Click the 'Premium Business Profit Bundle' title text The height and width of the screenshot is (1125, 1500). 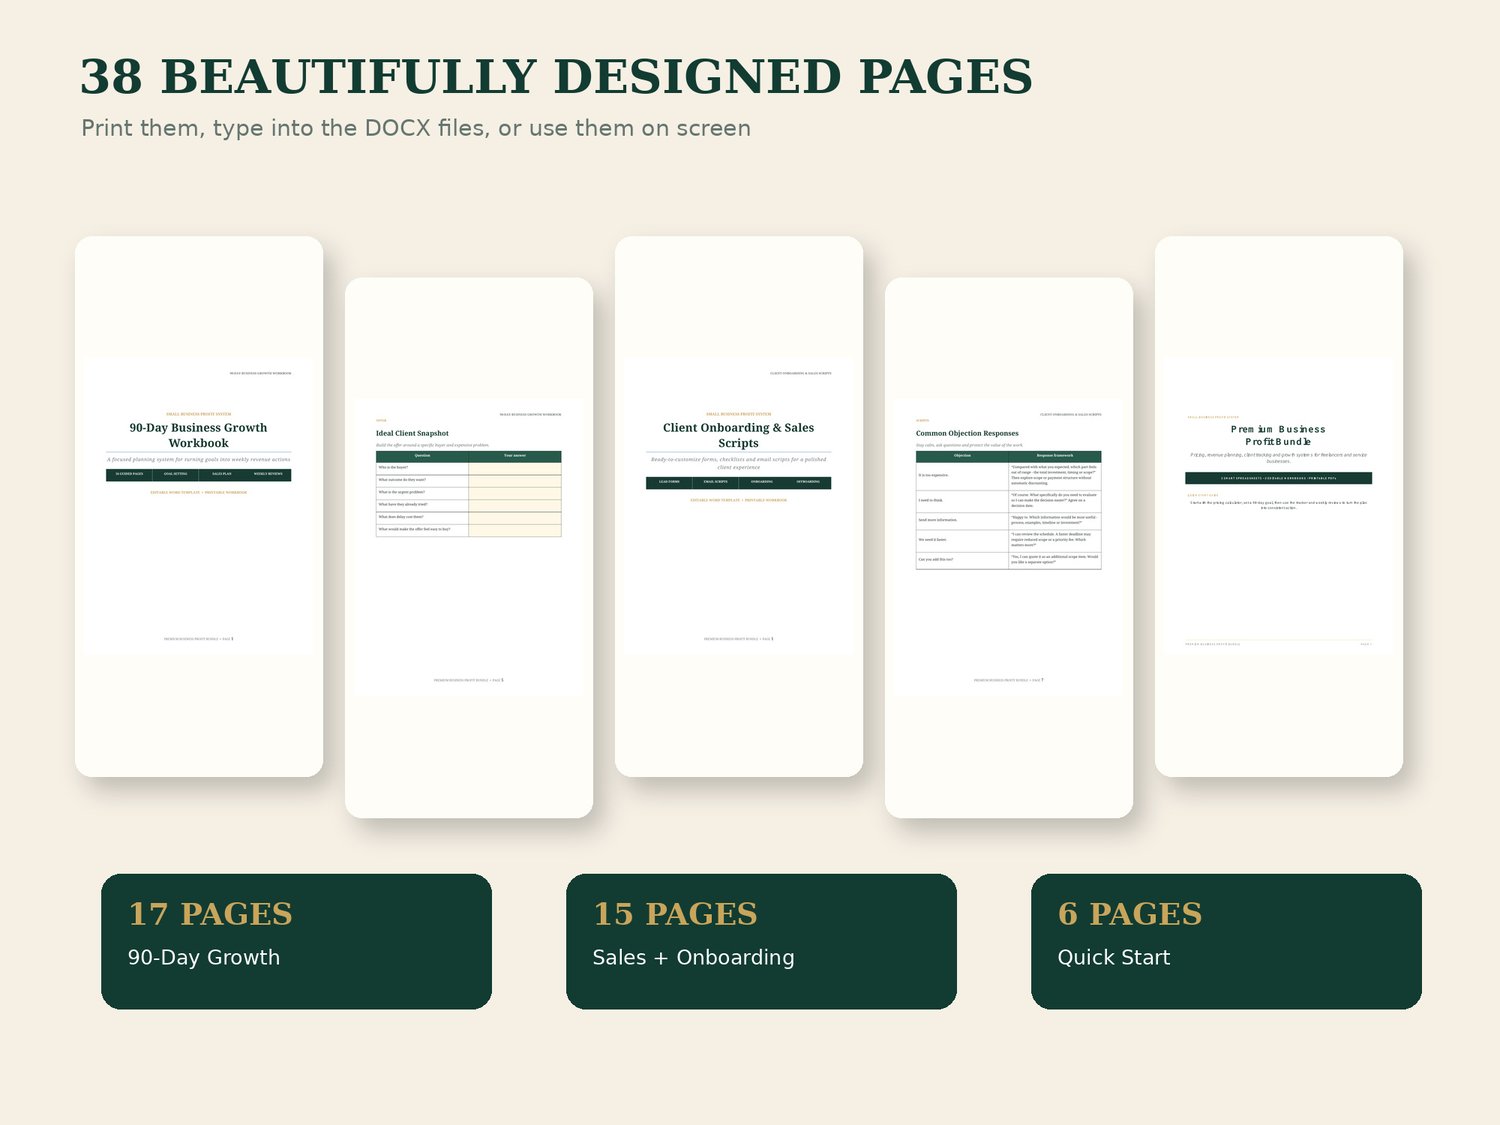click(x=1278, y=435)
